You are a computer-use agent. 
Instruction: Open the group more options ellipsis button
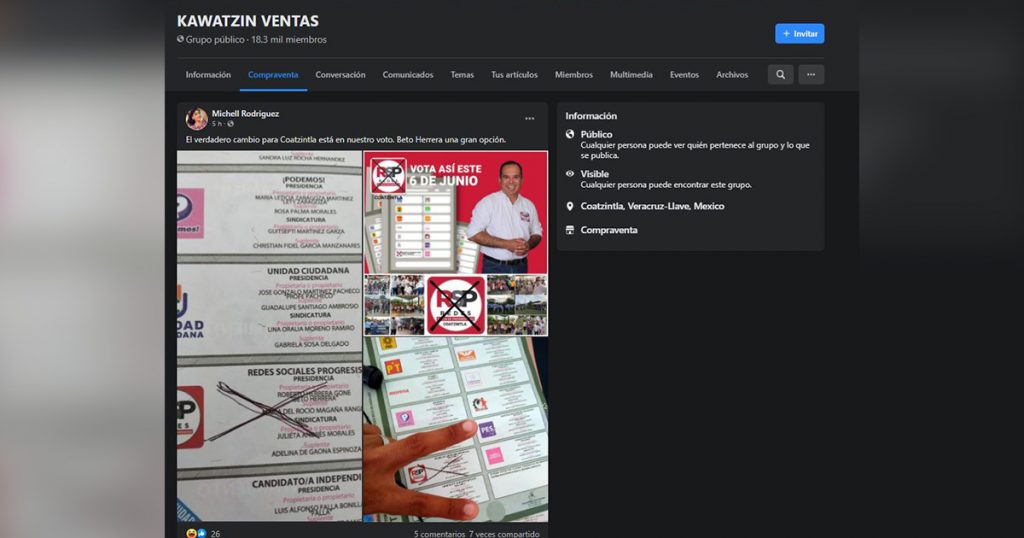[x=811, y=74]
